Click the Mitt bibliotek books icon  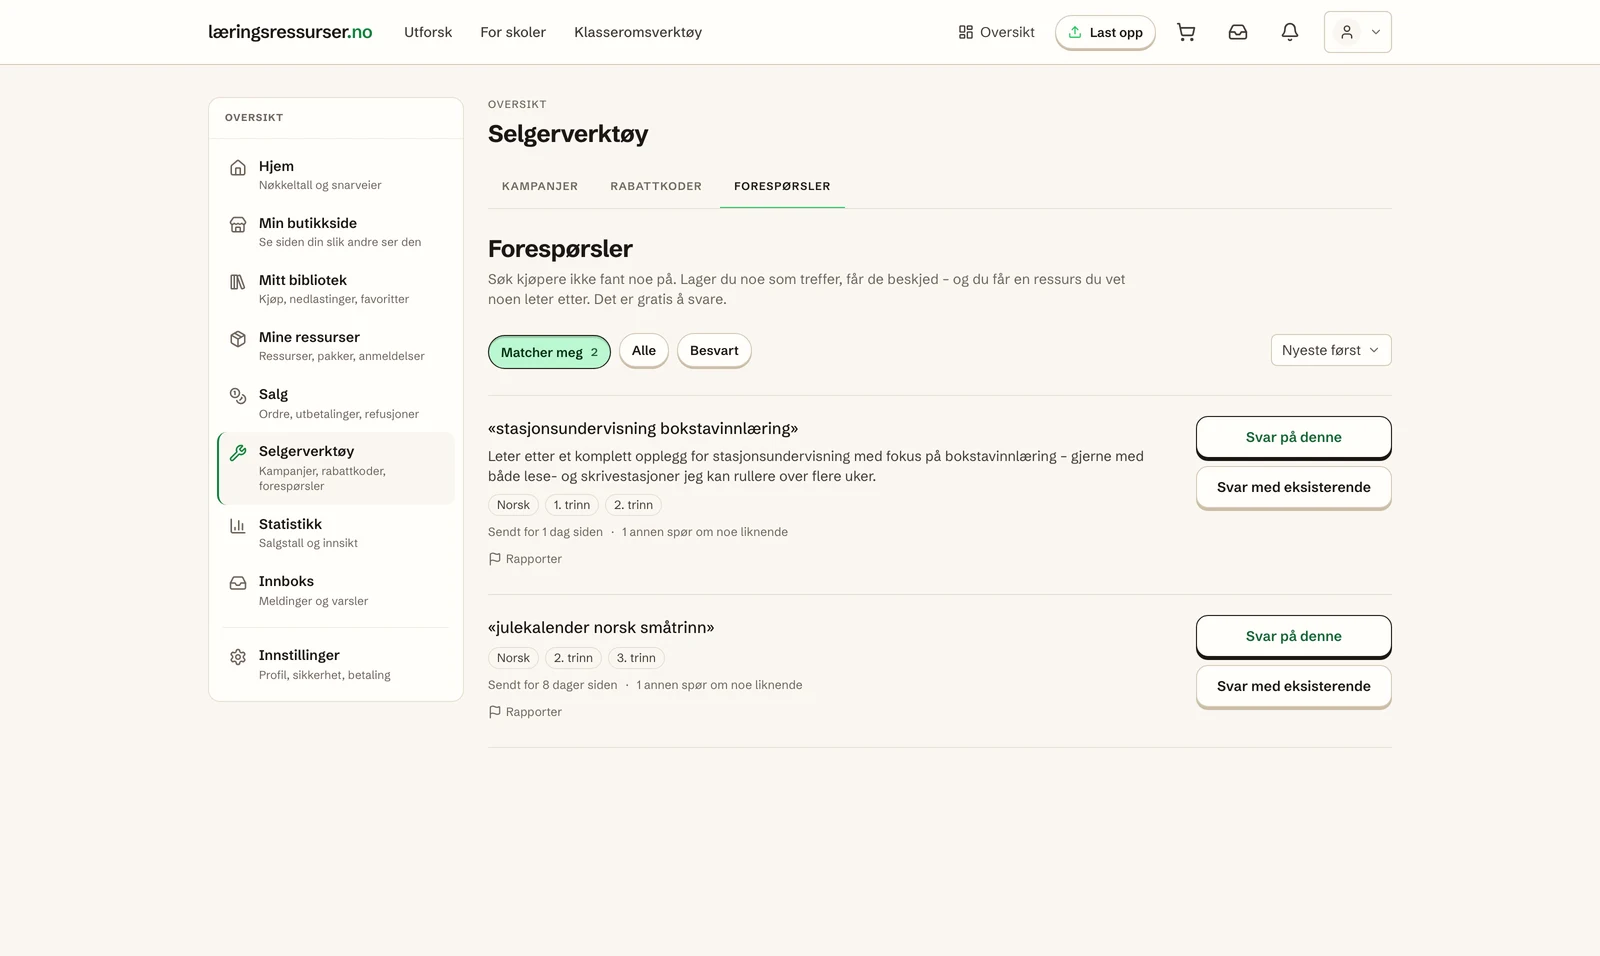[238, 282]
